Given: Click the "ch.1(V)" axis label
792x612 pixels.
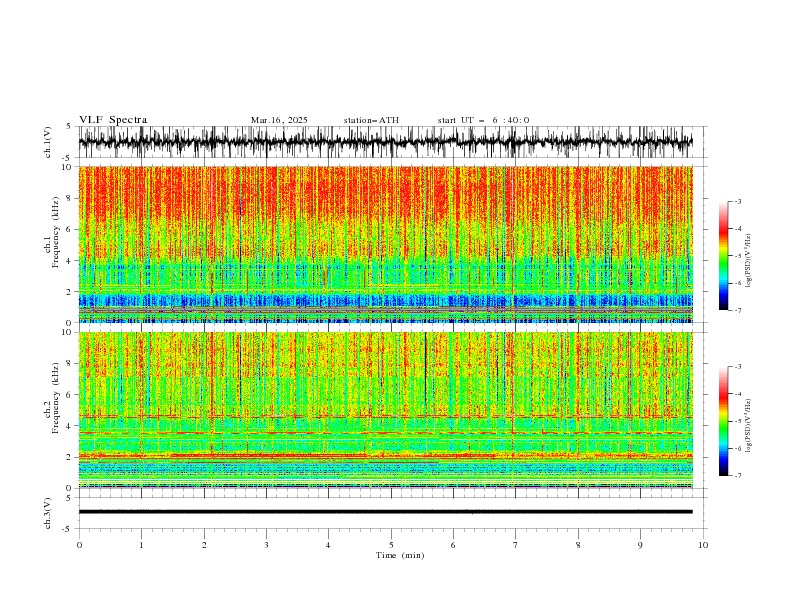Looking at the screenshot, I should coord(48,142).
